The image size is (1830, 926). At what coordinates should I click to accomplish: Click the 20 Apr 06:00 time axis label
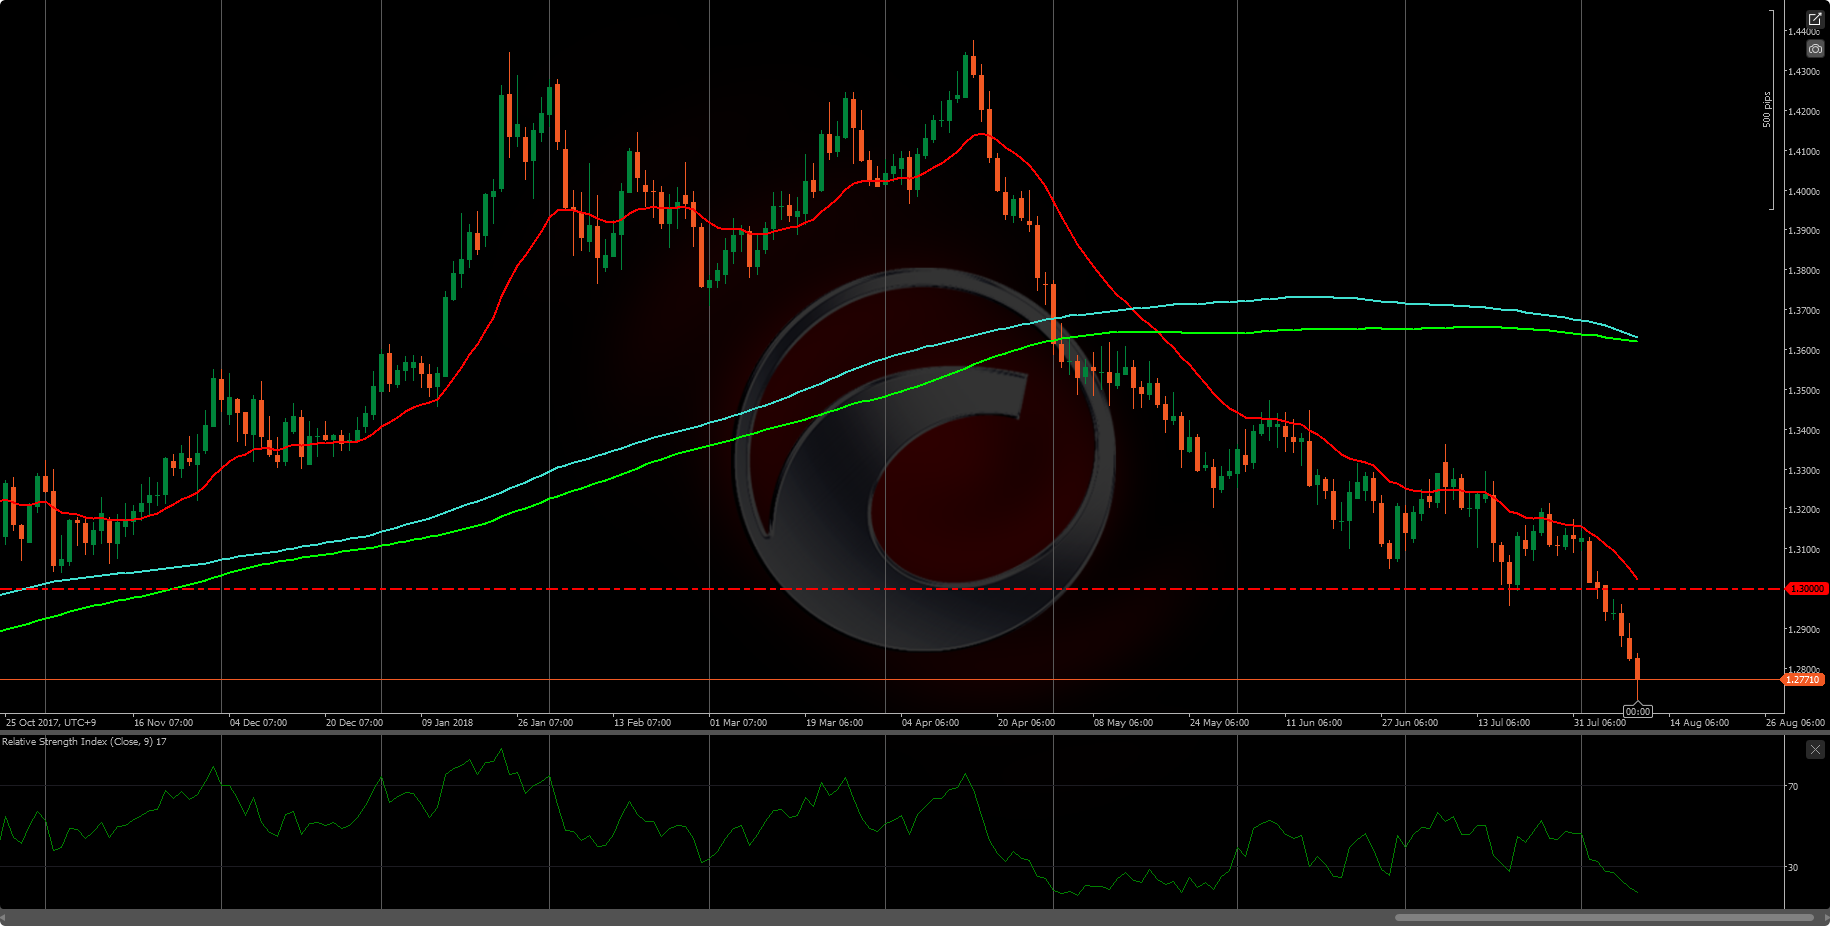tap(1026, 722)
